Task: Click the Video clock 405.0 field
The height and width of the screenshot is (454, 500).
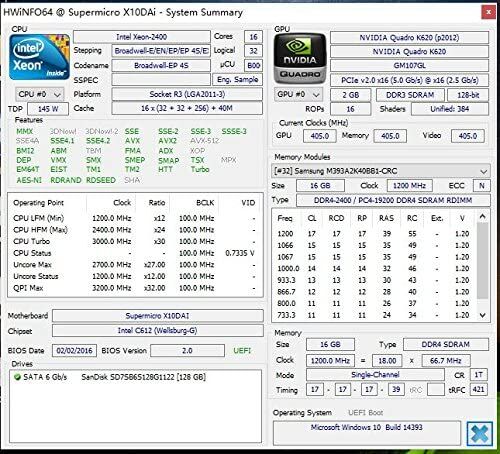Action: point(468,136)
